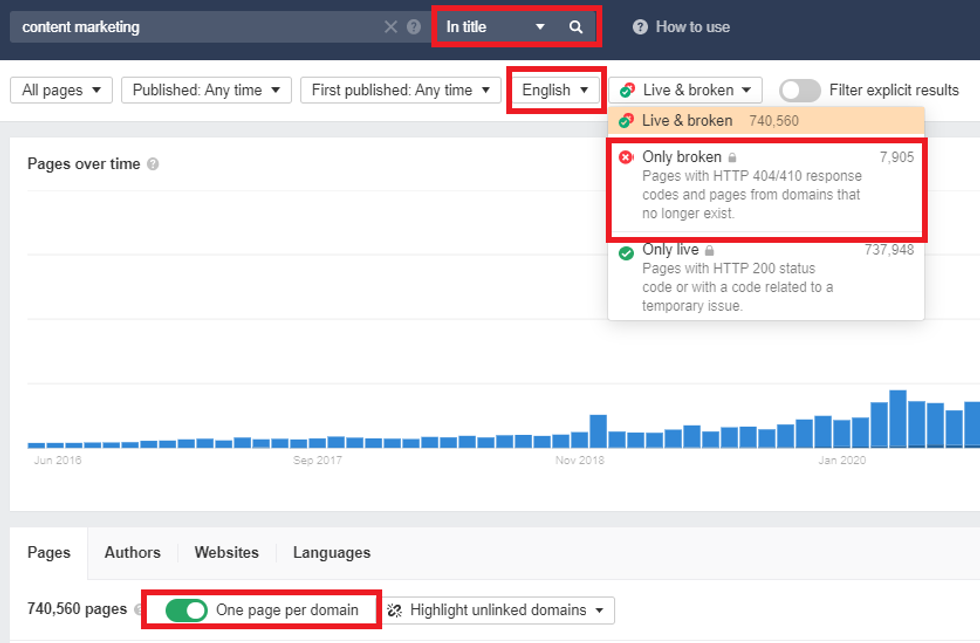Click the Highlight unlinked domains brush icon
Image resolution: width=980 pixels, height=643 pixels.
394,610
